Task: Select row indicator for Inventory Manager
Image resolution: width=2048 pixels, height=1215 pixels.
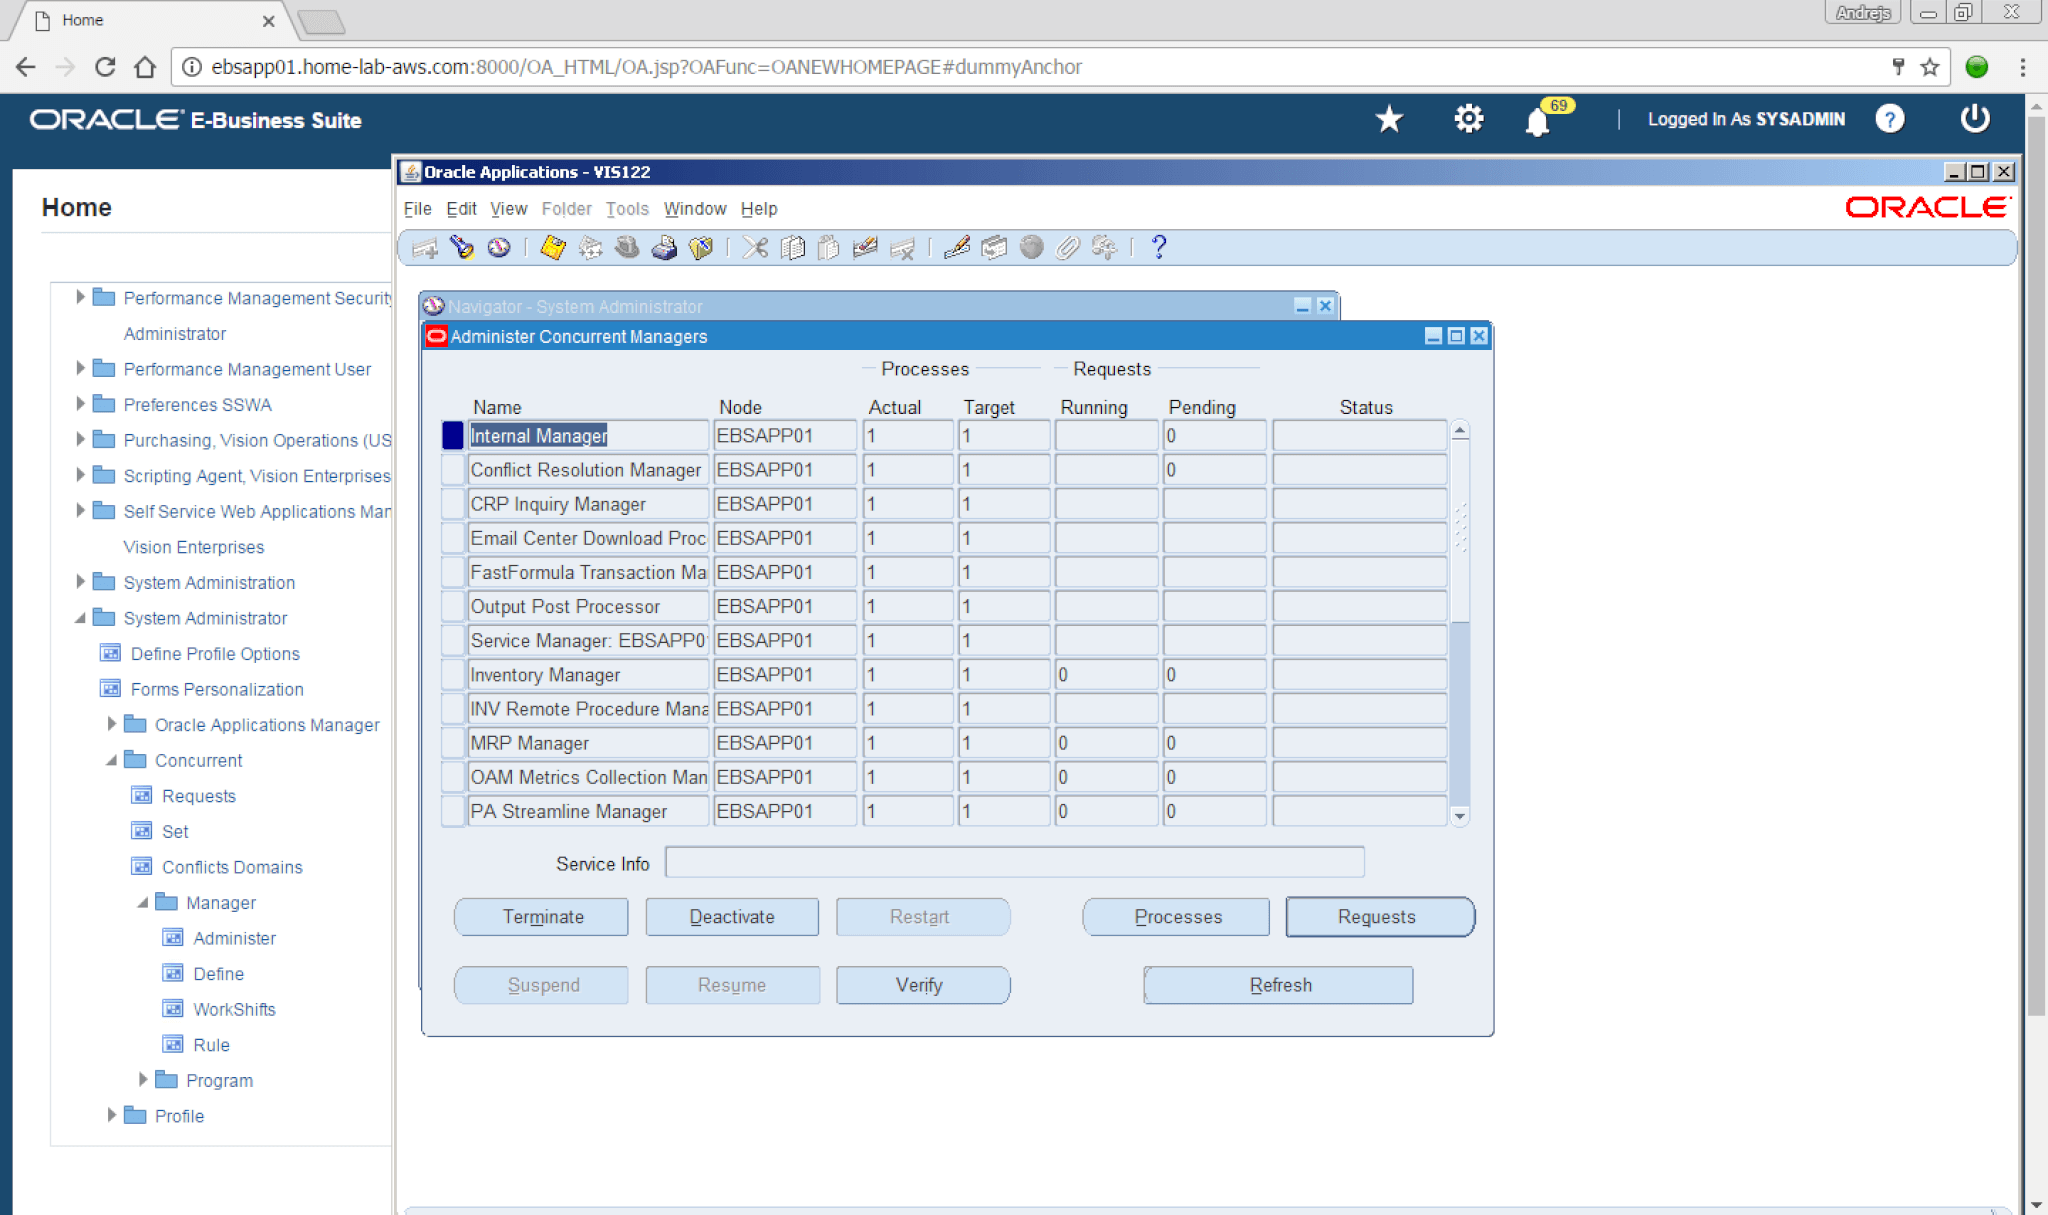Action: click(x=453, y=675)
